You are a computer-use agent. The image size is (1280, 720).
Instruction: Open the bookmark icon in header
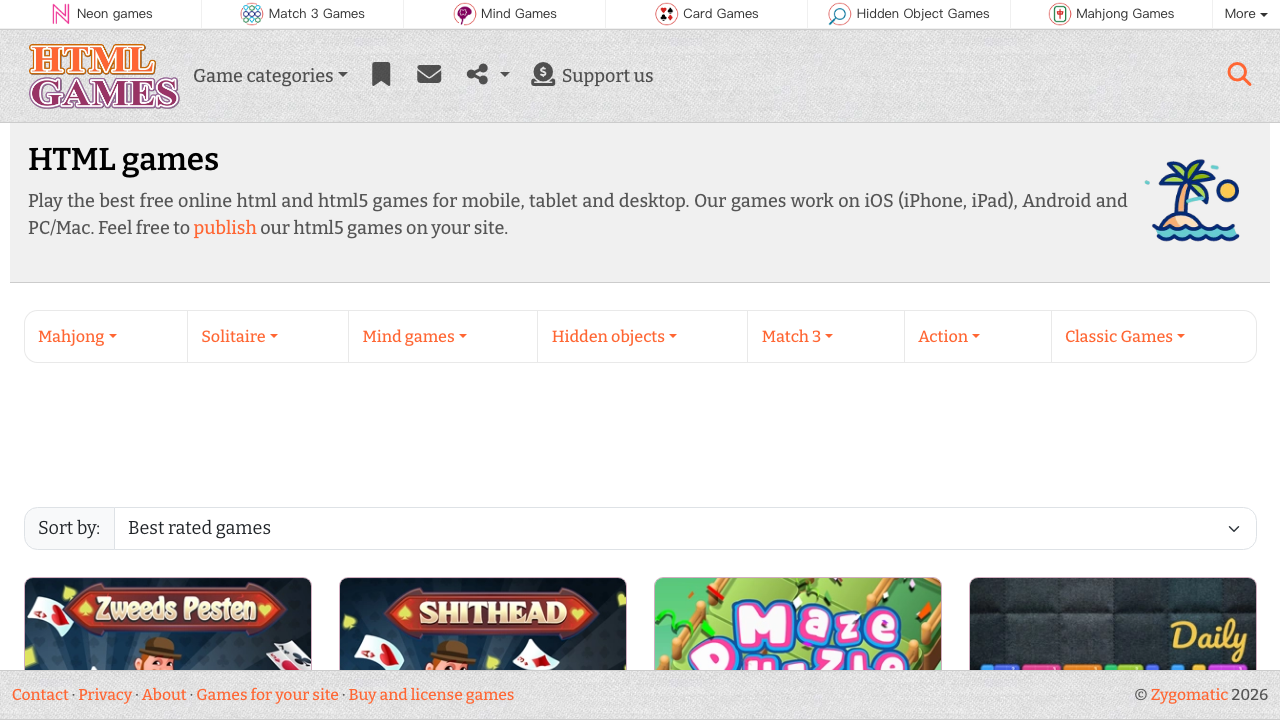(381, 74)
